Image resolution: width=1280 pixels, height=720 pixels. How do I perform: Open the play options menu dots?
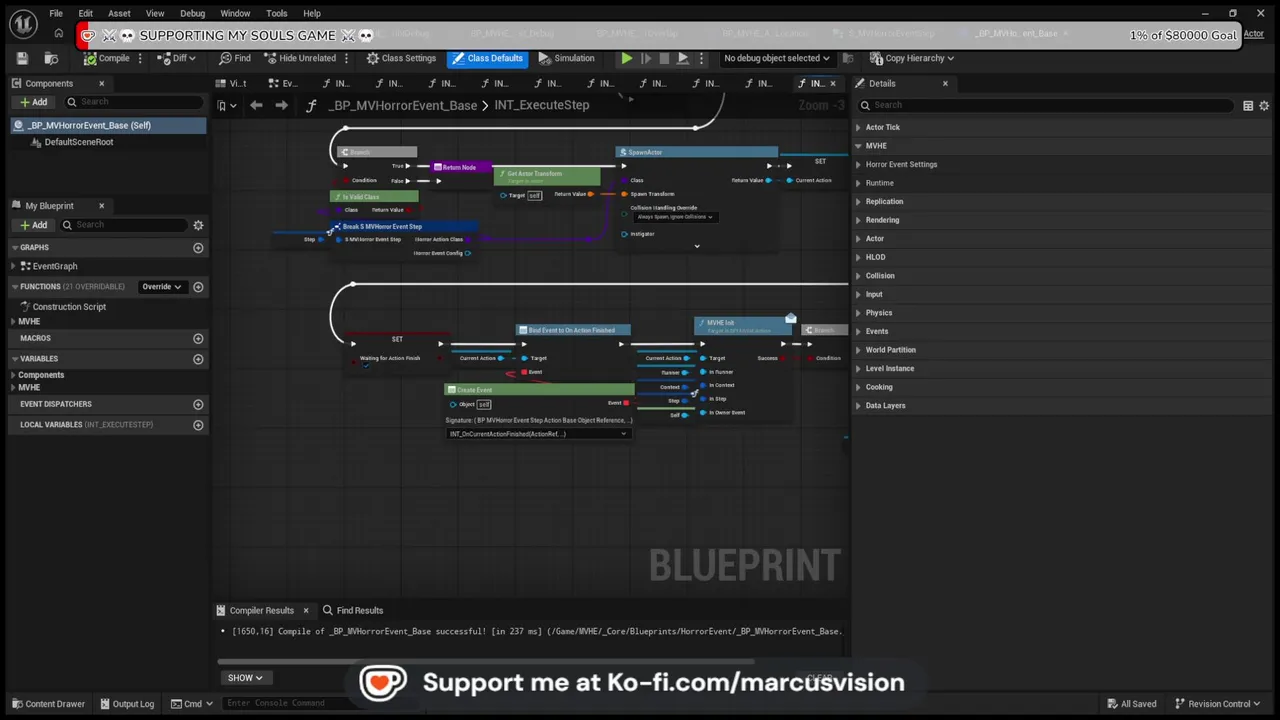click(701, 58)
